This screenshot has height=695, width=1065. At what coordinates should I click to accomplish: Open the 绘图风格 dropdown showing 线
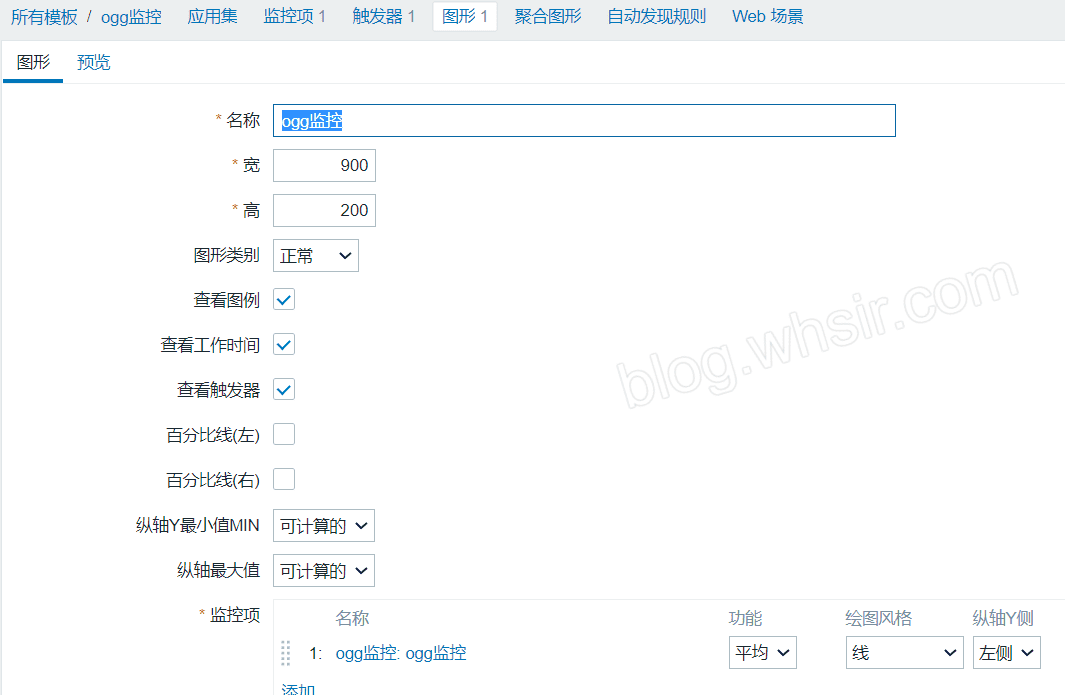[x=904, y=652]
